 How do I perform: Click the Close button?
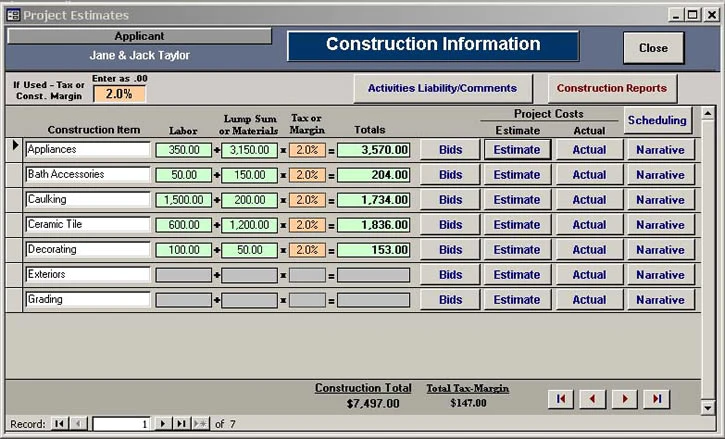653,48
